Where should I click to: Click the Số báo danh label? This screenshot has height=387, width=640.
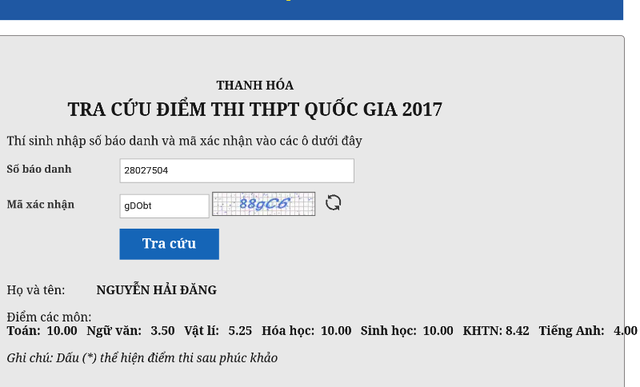click(39, 169)
